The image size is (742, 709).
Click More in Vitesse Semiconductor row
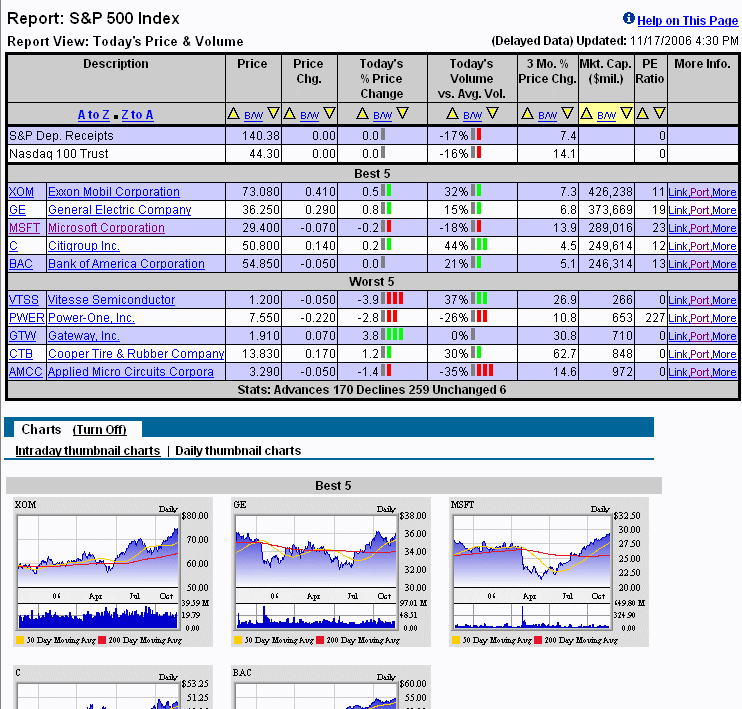click(724, 300)
